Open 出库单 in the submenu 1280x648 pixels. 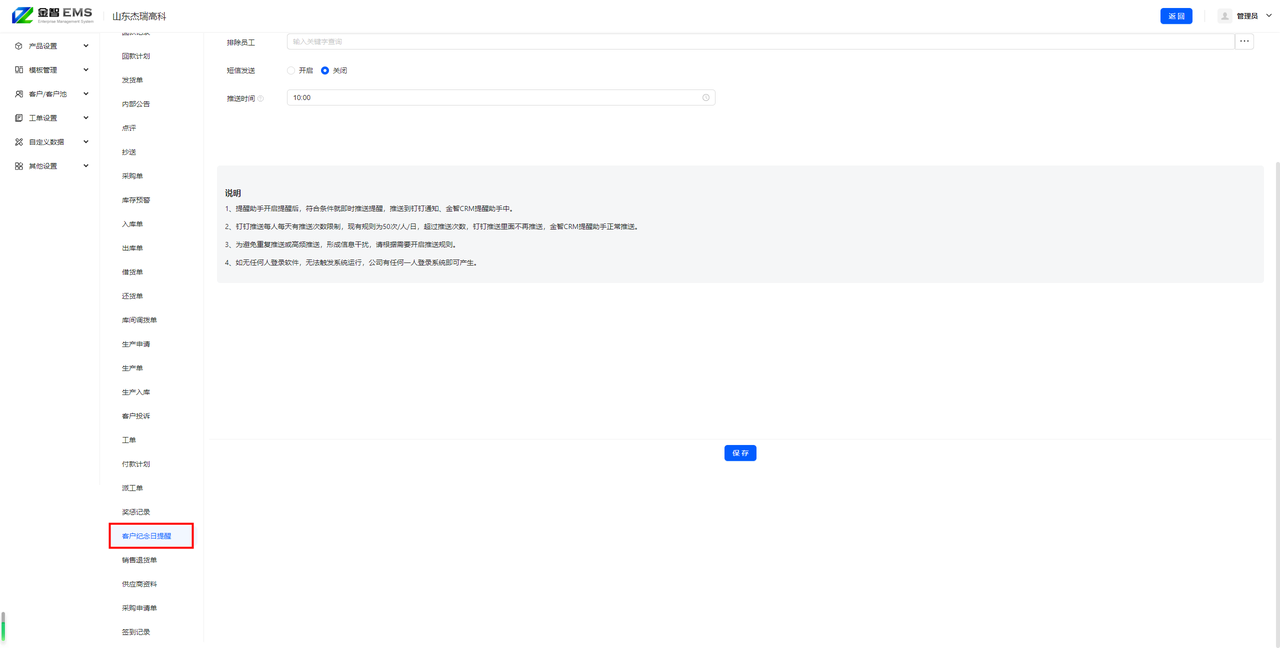[133, 248]
